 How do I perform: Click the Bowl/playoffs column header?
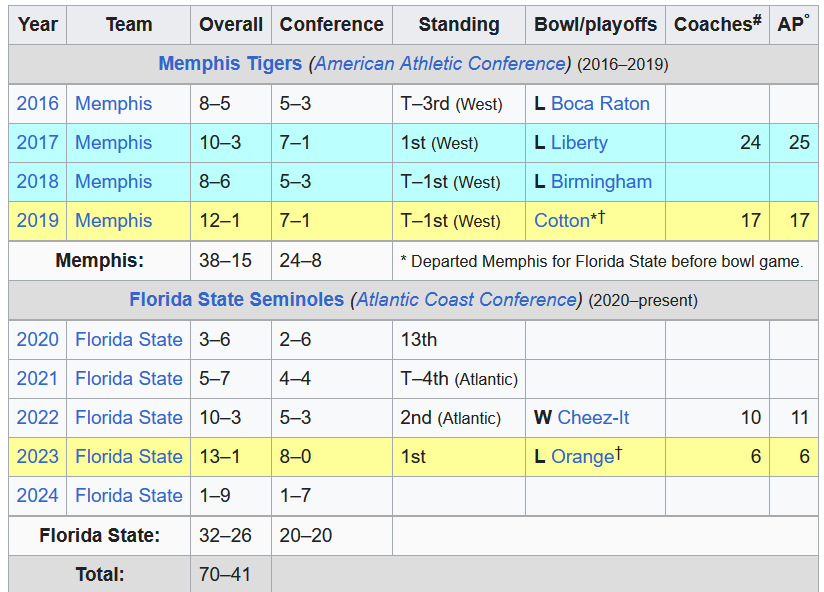tap(596, 24)
